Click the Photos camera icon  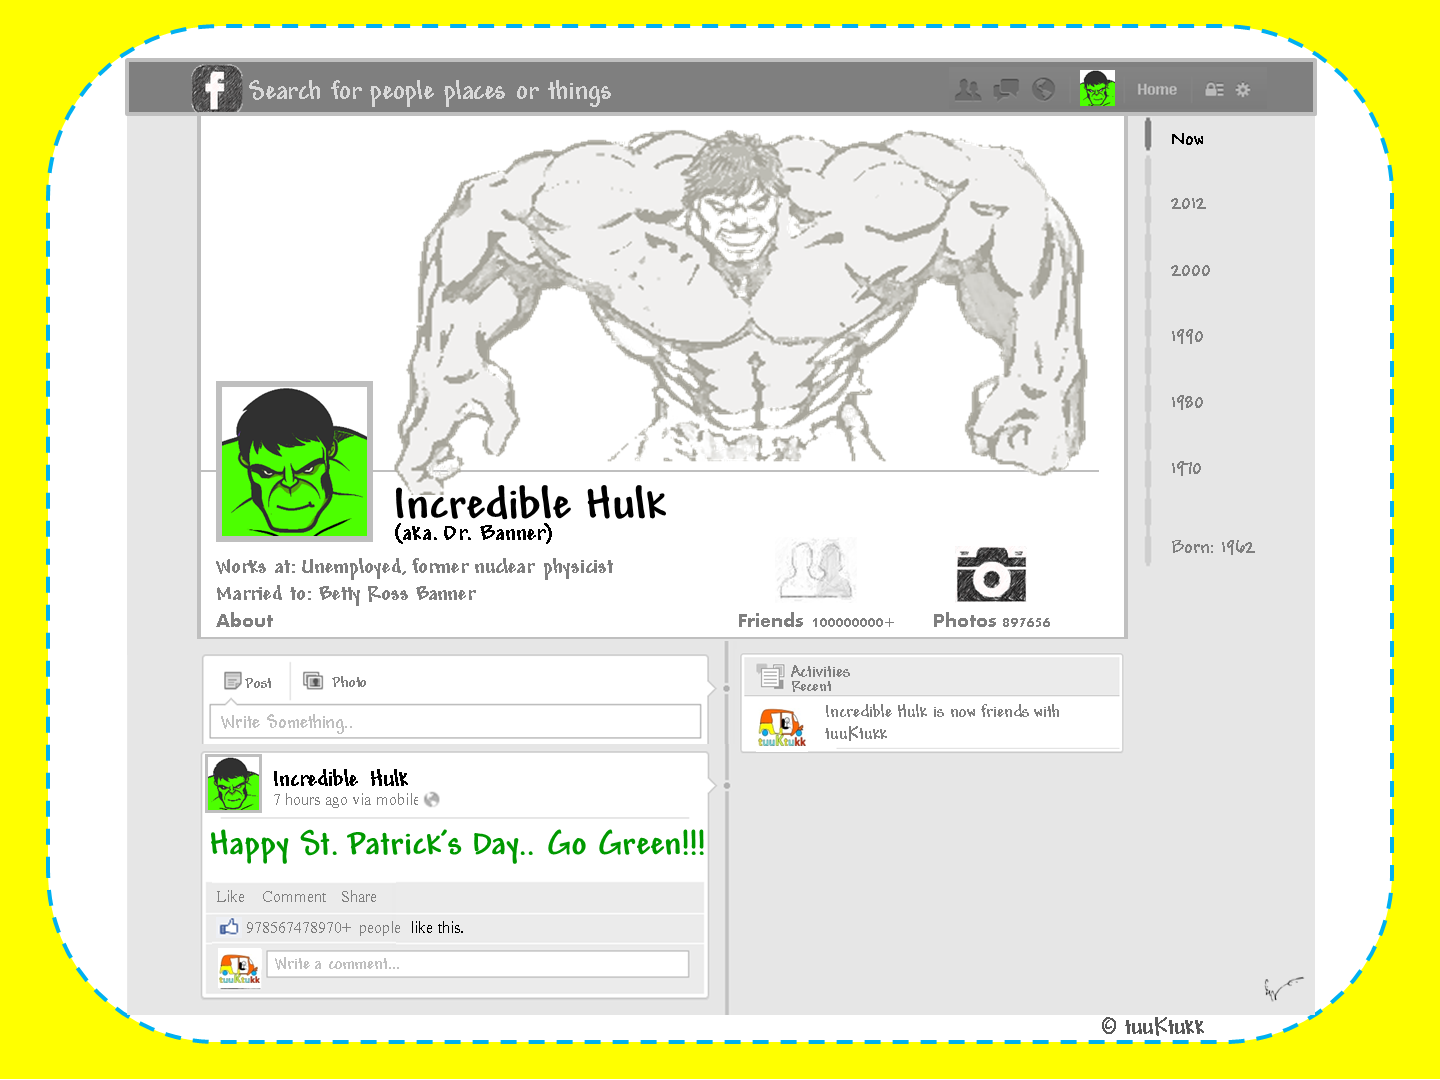(x=991, y=574)
